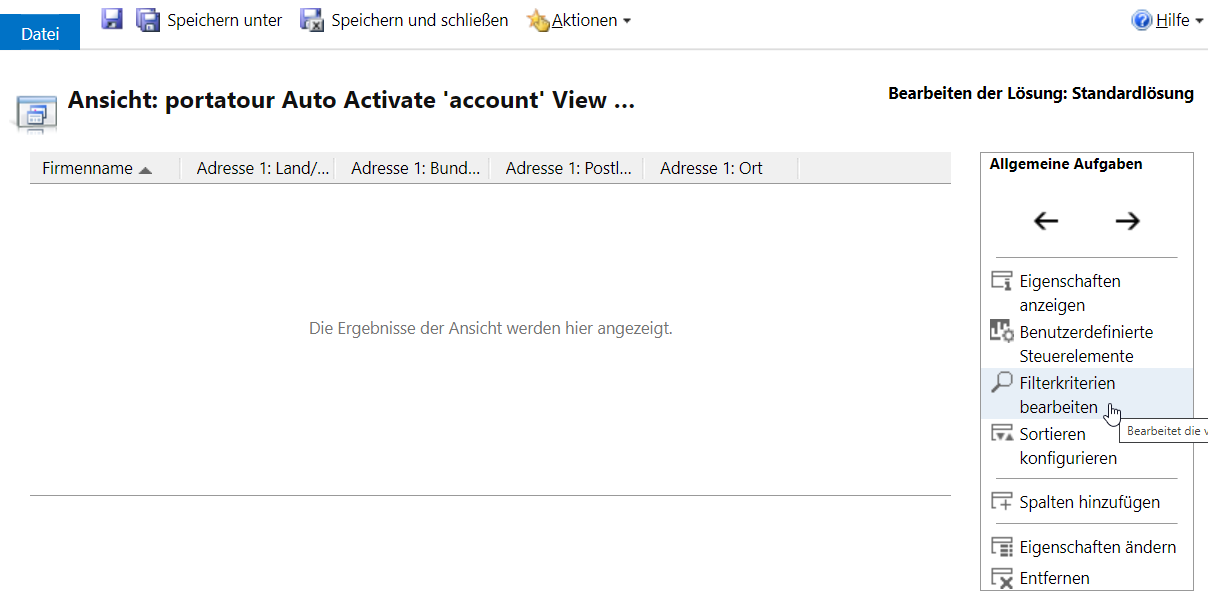The height and width of the screenshot is (599, 1208).
Task: Open Sortieren konfigurieren link
Action: point(1068,446)
